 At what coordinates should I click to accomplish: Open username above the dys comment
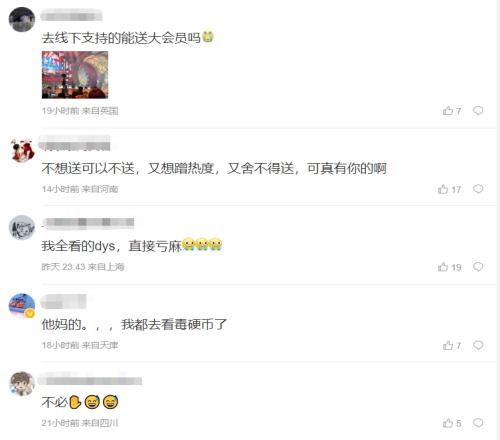point(88,223)
